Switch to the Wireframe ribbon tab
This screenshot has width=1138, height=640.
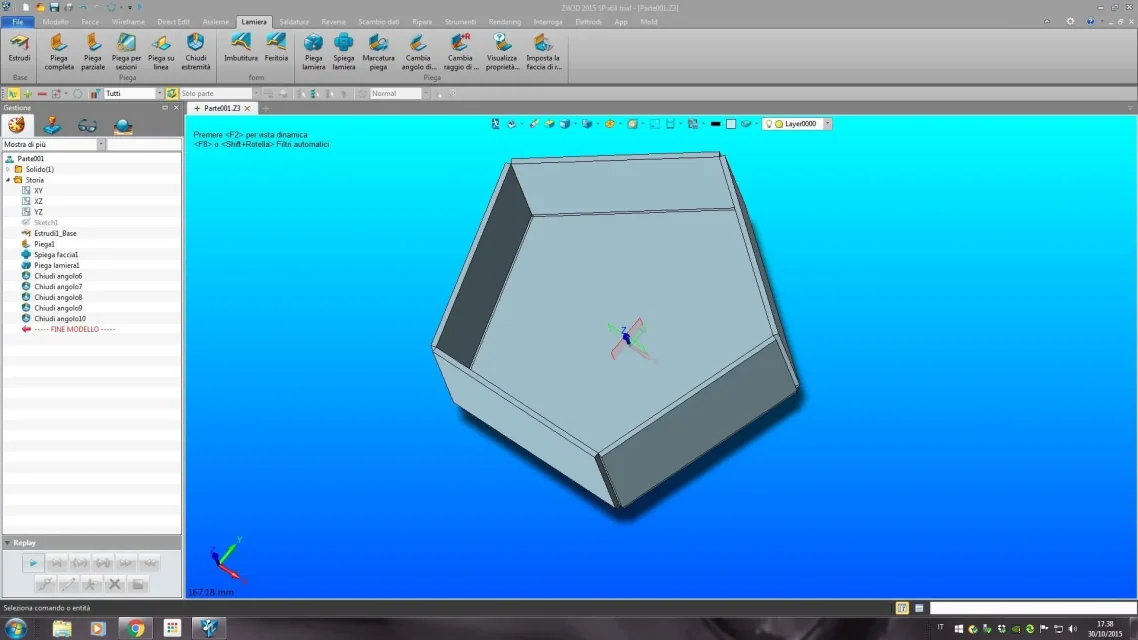click(128, 22)
